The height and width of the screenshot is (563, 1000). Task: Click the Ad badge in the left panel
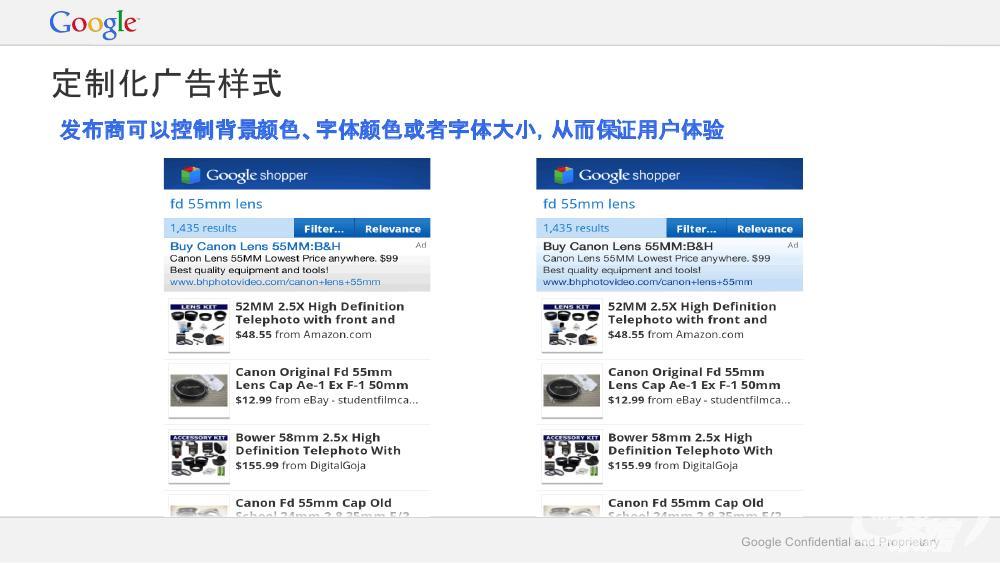(421, 245)
